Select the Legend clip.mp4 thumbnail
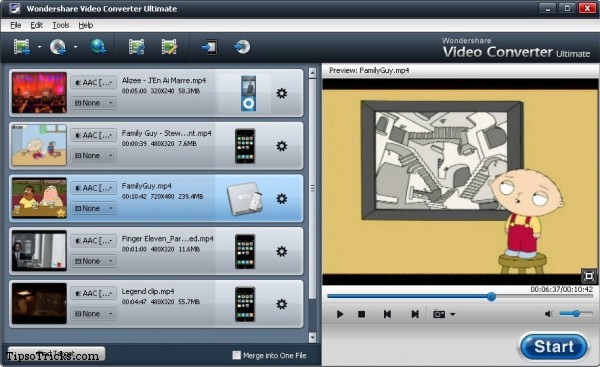 pos(39,304)
